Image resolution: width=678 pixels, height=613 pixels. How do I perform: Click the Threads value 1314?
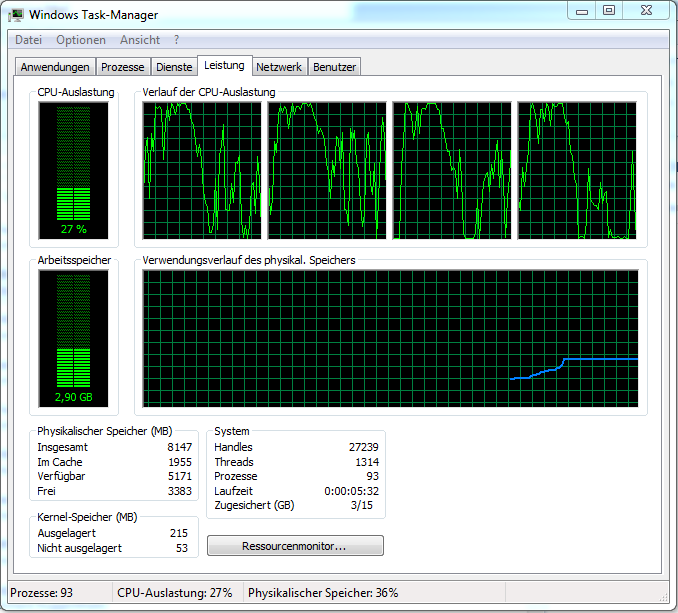point(367,462)
